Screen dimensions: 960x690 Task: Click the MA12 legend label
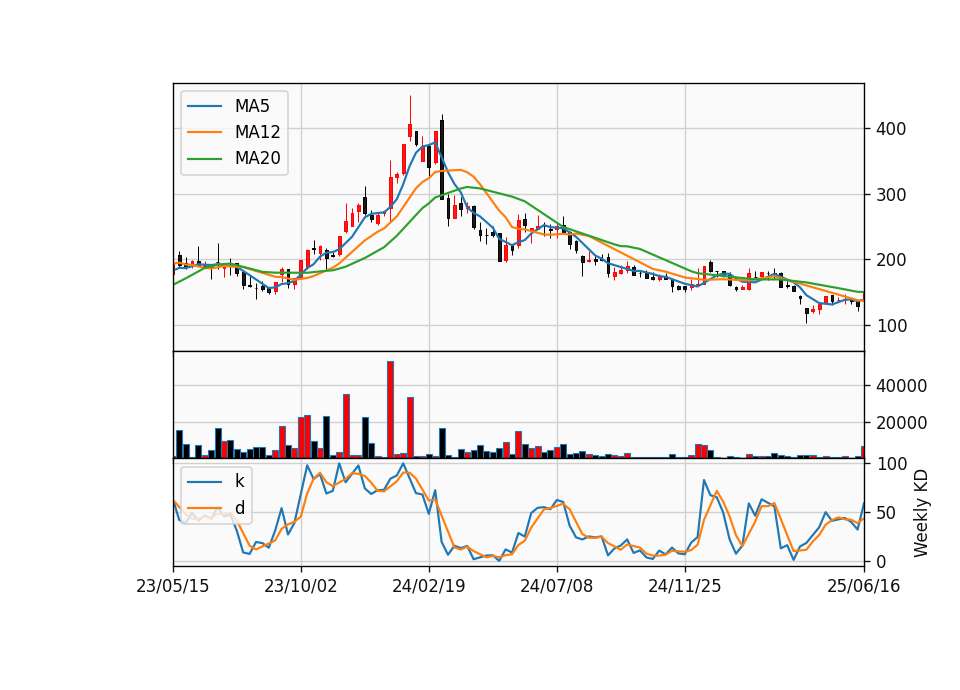tap(257, 132)
